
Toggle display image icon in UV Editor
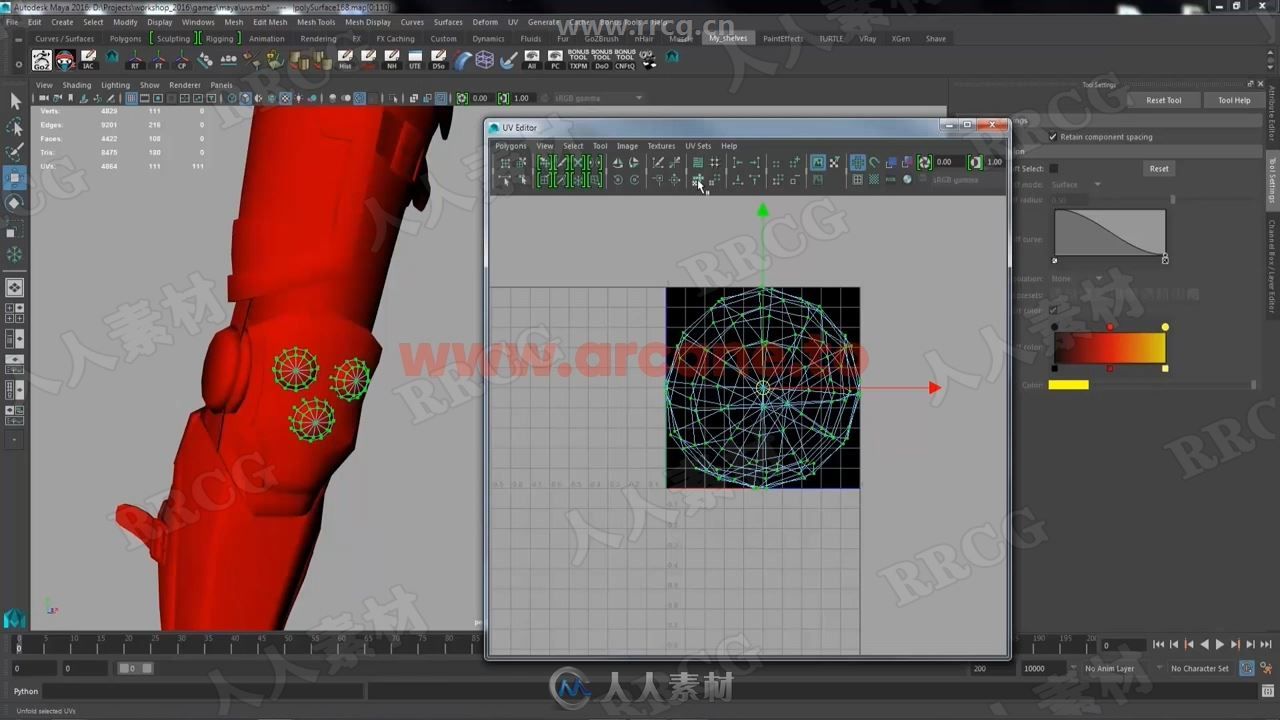818,162
